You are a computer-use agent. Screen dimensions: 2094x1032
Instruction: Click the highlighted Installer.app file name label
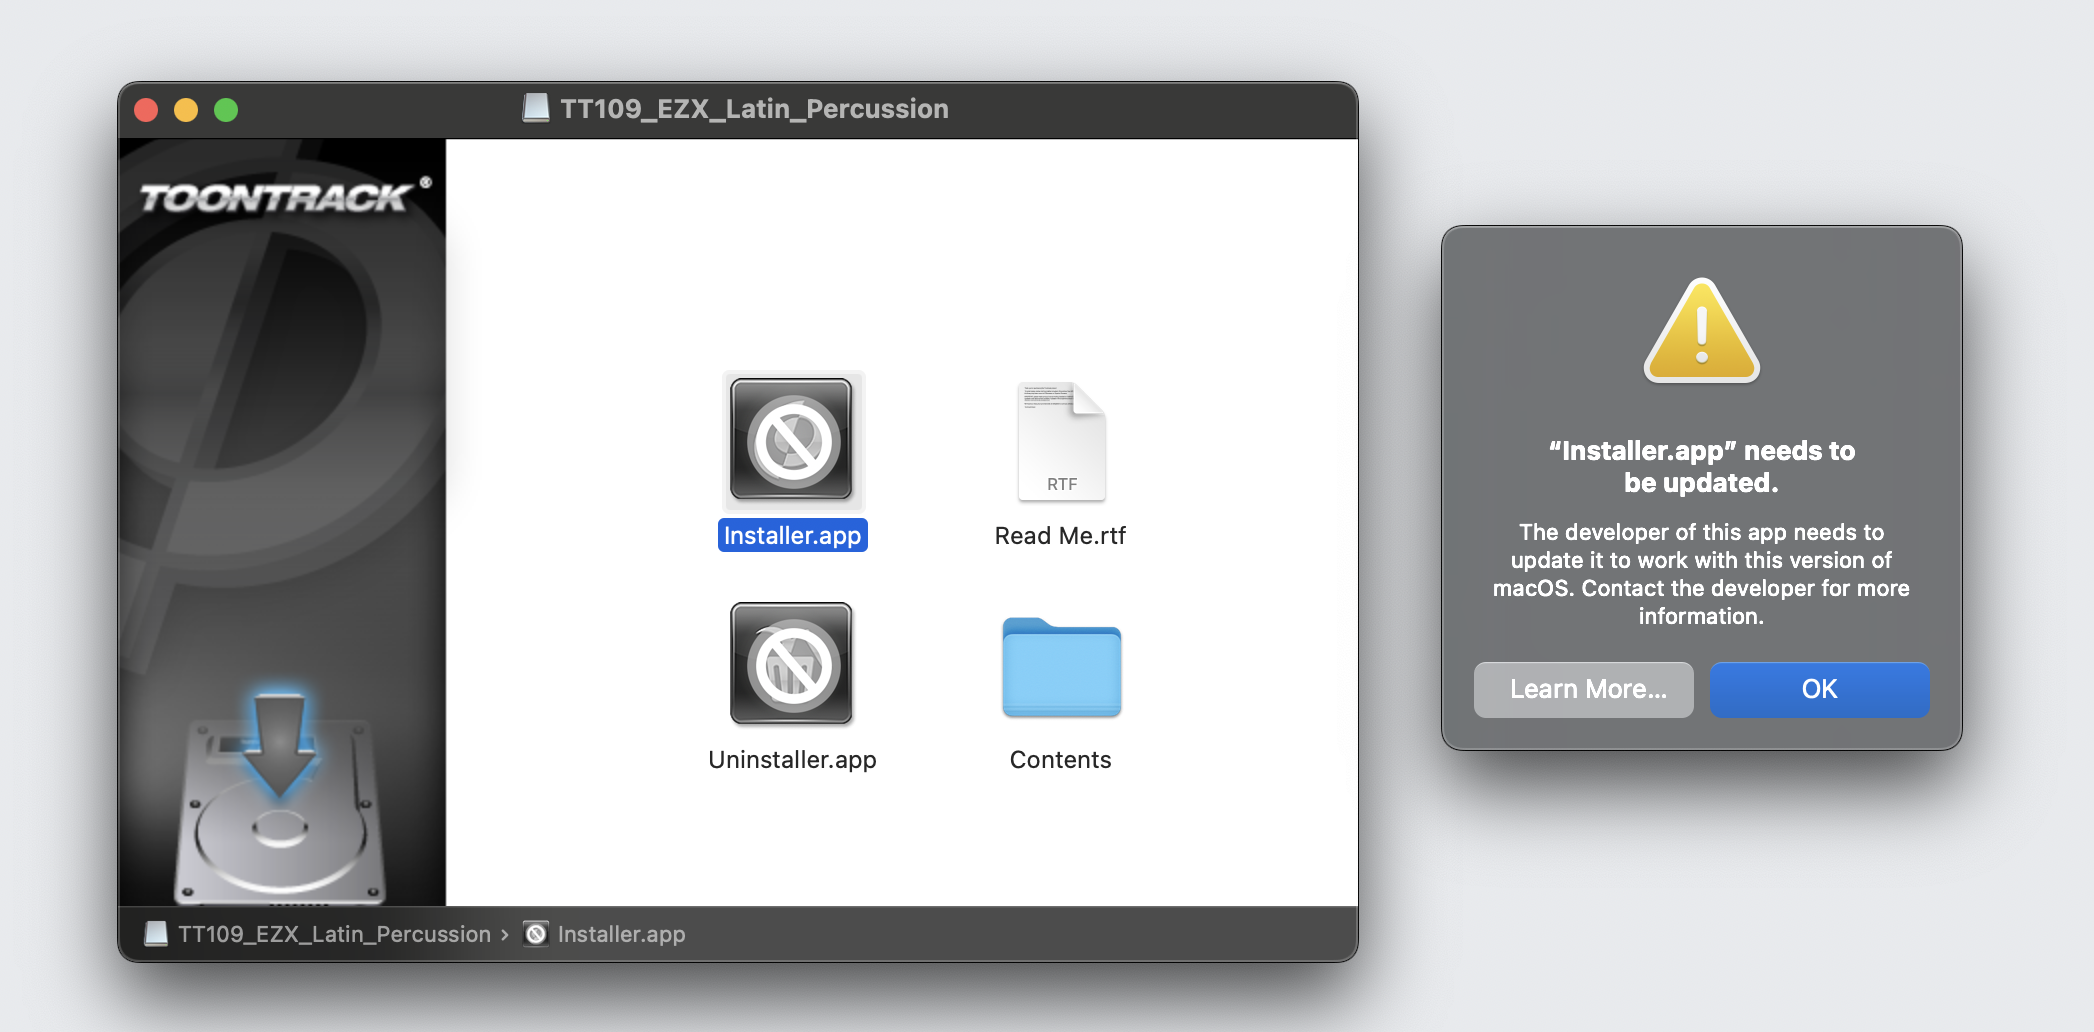pyautogui.click(x=792, y=536)
